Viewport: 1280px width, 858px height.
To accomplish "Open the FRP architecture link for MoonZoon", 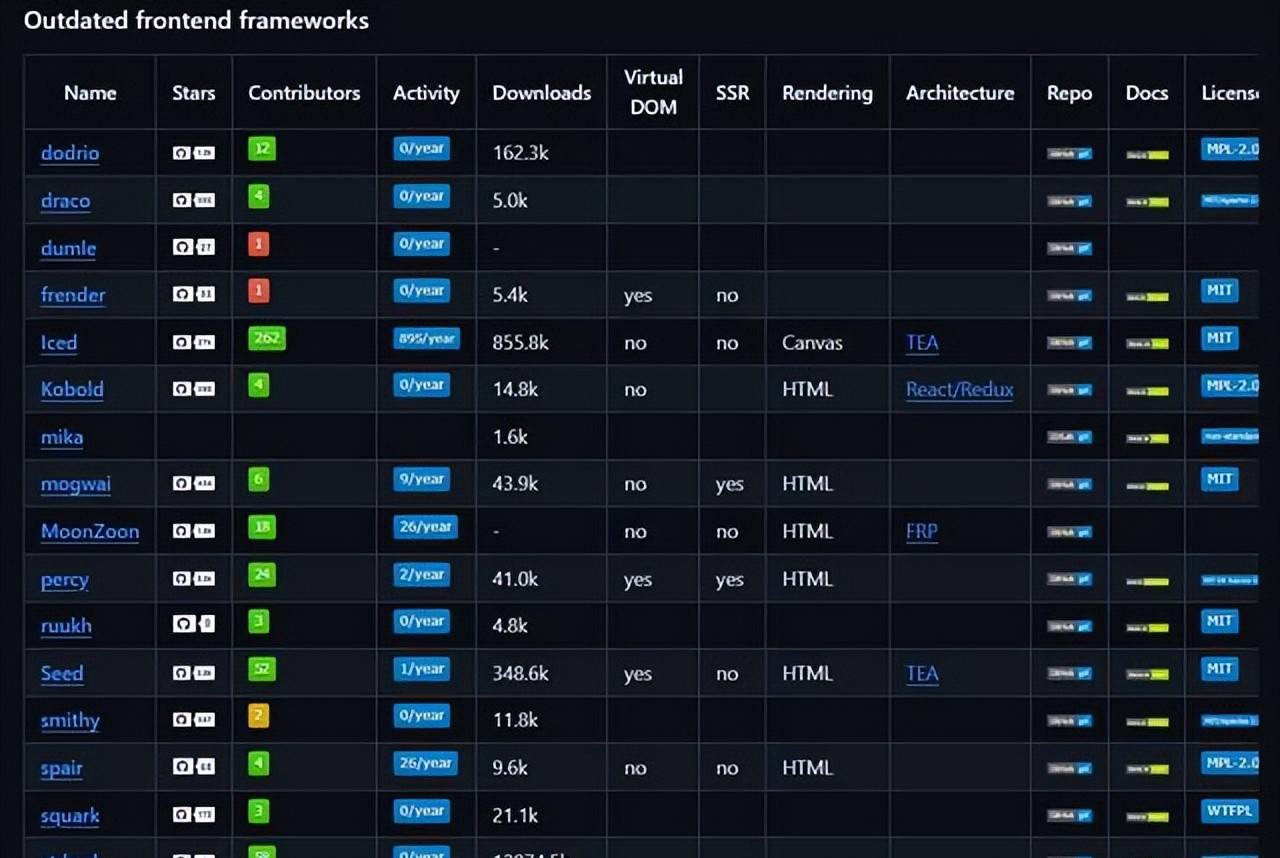I will click(x=922, y=531).
